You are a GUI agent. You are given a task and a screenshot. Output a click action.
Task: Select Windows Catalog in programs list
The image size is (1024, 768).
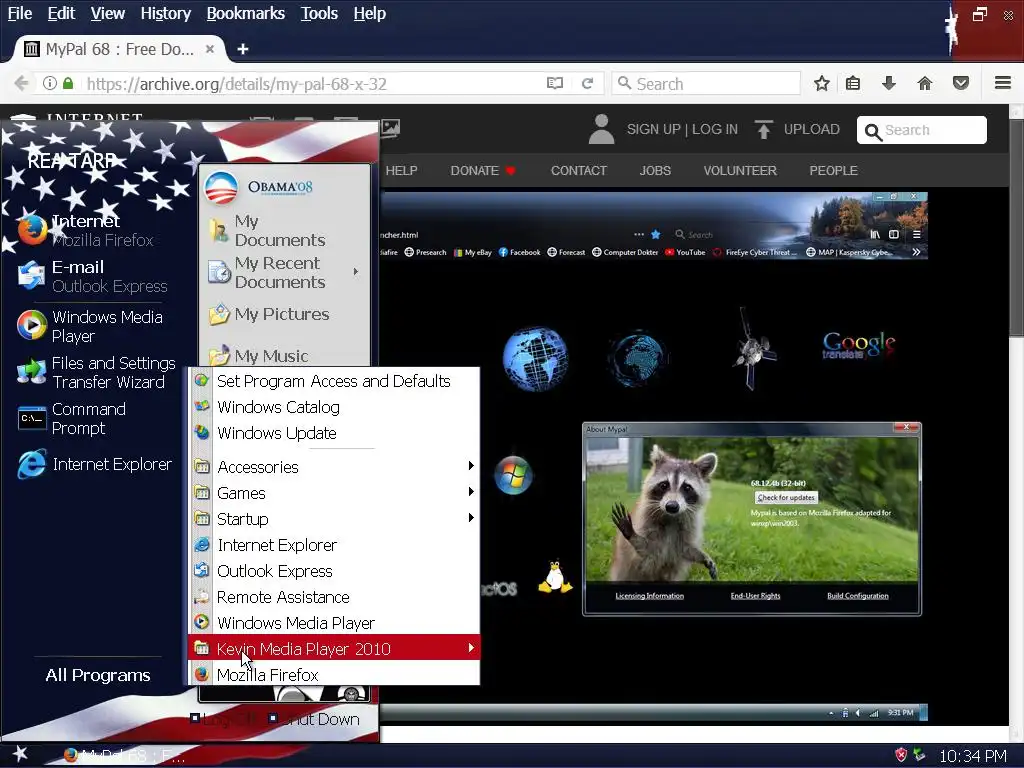[334, 407]
